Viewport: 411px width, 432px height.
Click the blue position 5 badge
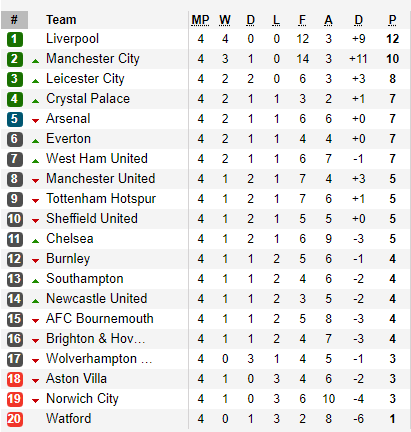[x=15, y=119]
